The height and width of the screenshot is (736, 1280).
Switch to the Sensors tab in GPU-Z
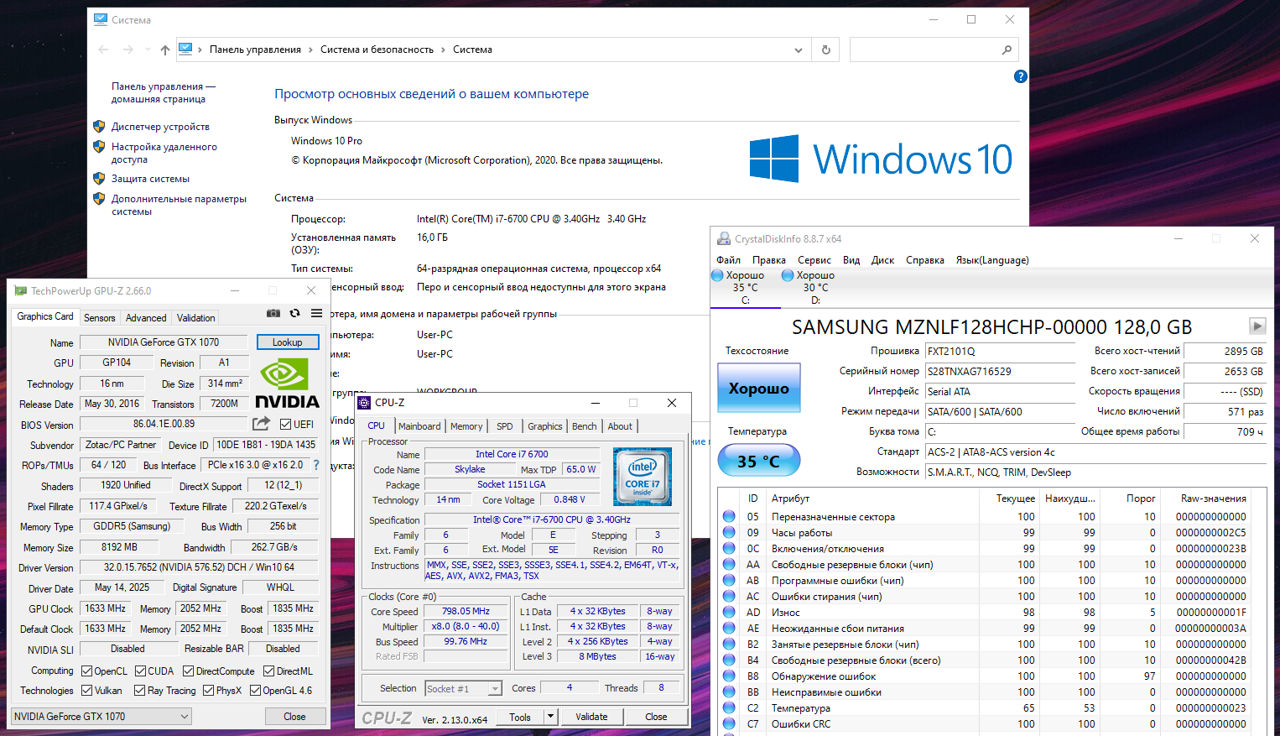click(99, 317)
